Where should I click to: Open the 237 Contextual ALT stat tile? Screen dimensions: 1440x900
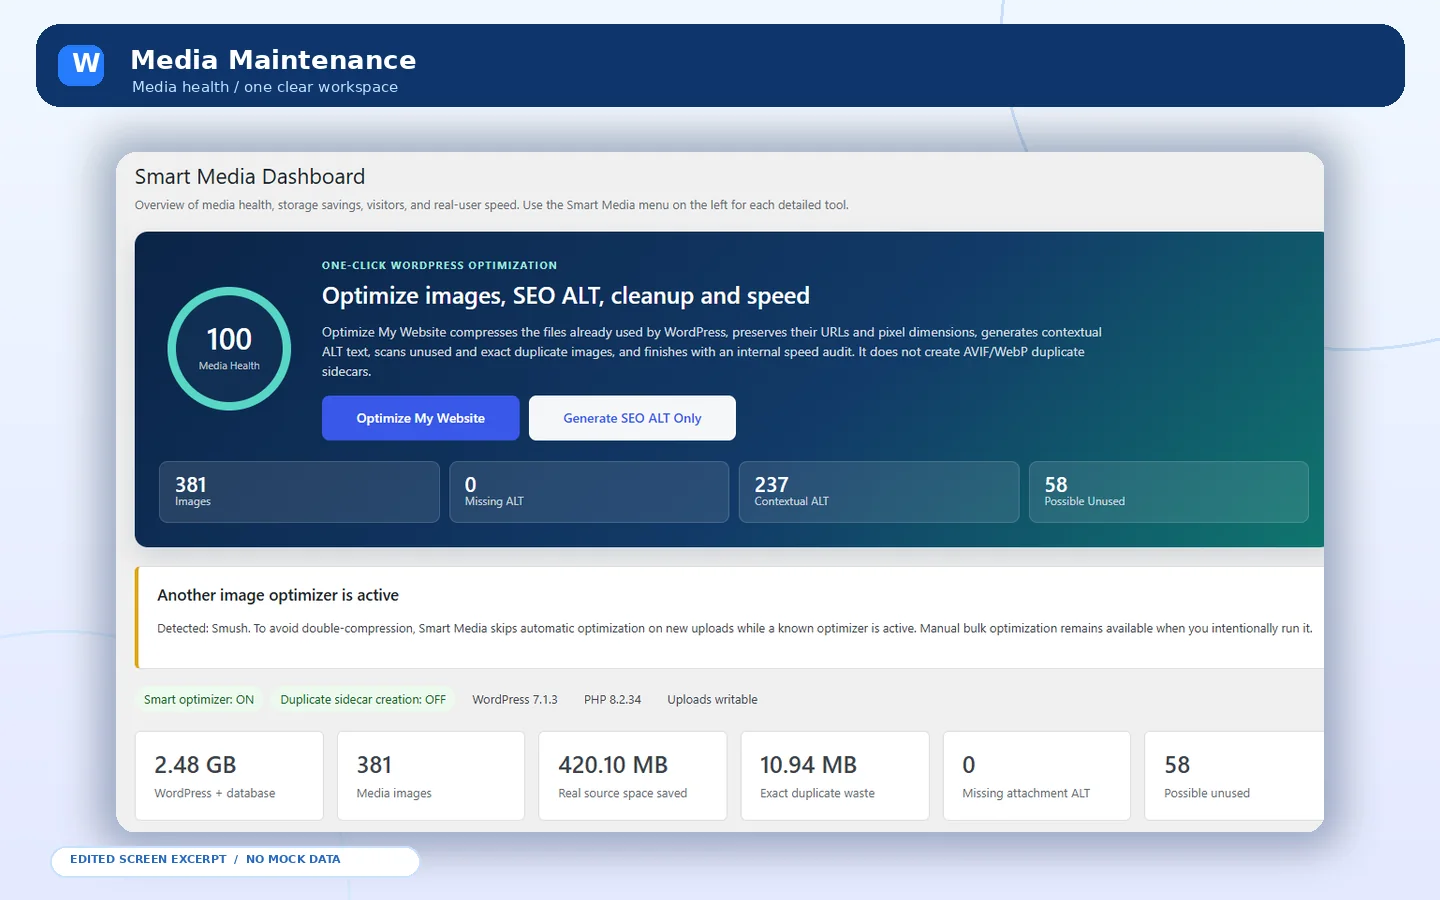coord(879,492)
